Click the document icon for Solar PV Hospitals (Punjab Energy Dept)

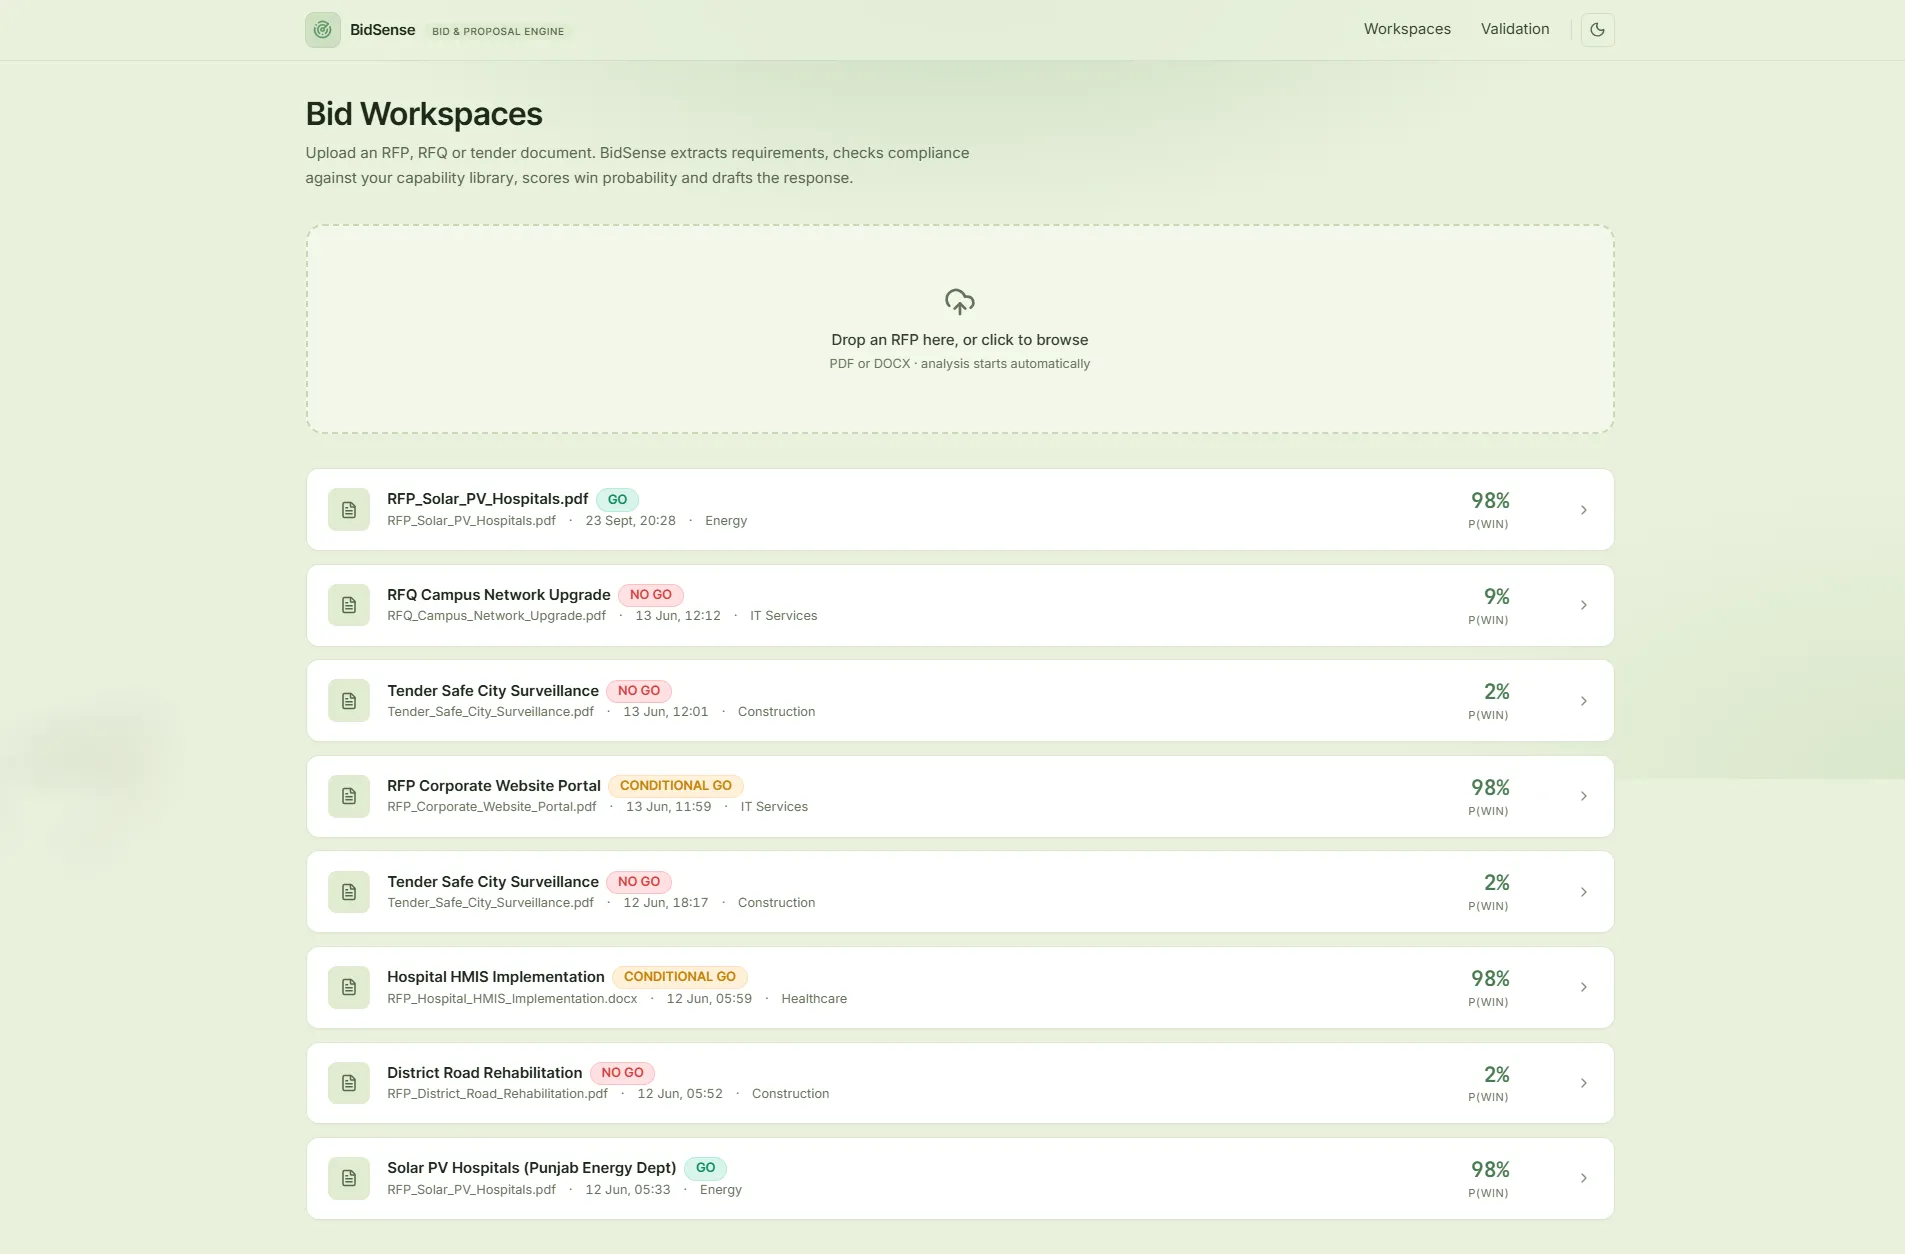click(x=349, y=1178)
